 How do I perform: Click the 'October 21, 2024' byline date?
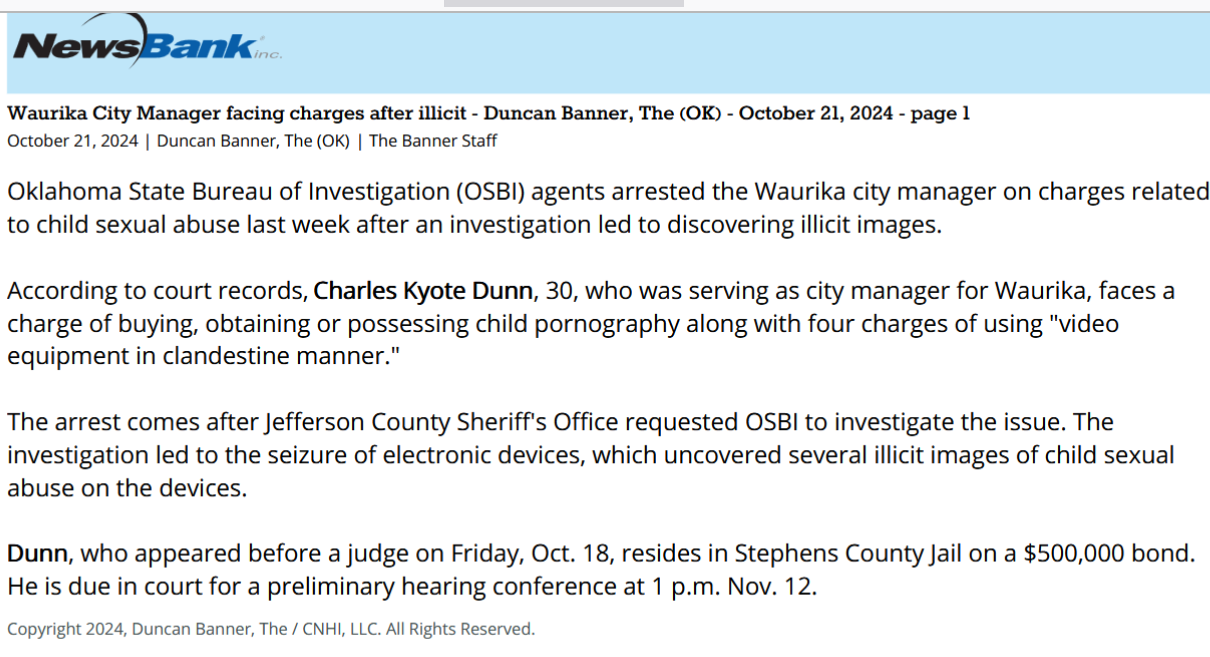73,141
